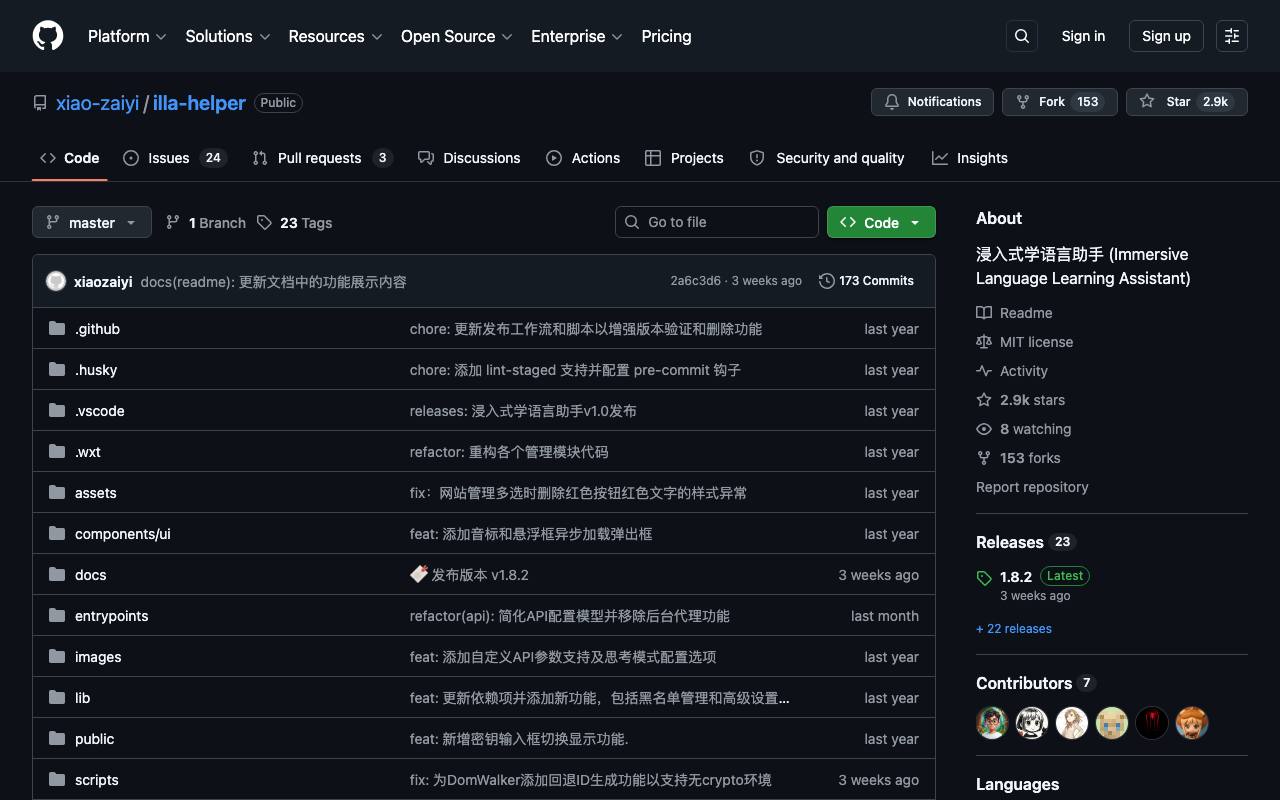Click the Sign in link

(x=1083, y=36)
